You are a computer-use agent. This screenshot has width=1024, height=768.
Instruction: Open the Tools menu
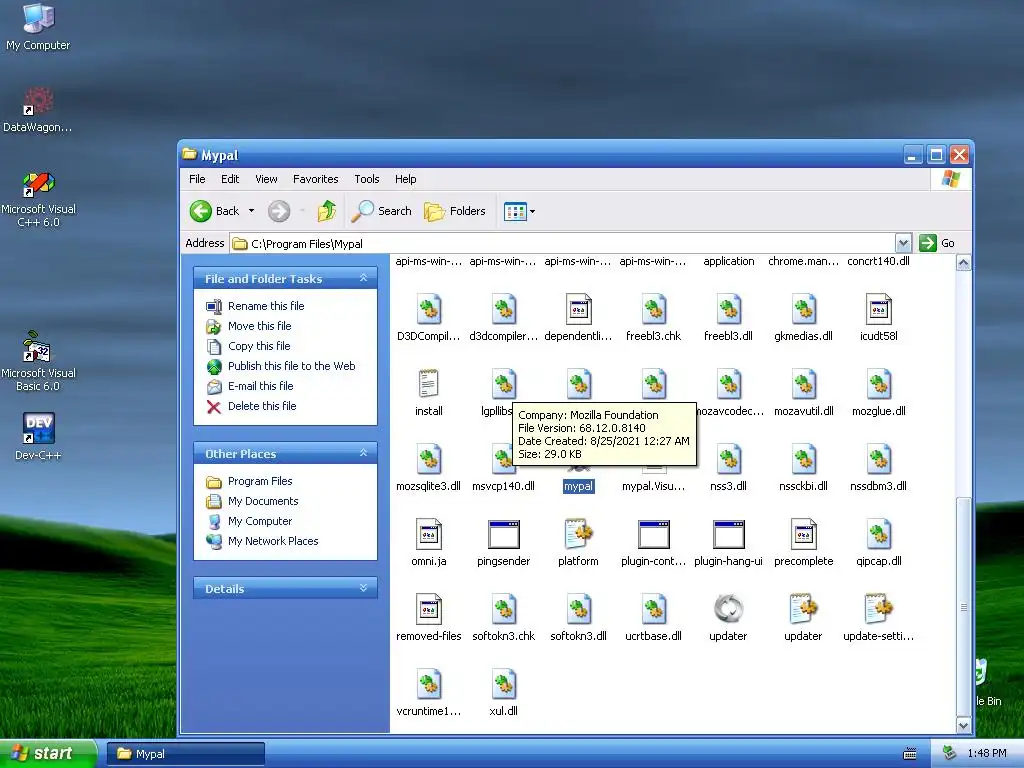click(x=366, y=179)
